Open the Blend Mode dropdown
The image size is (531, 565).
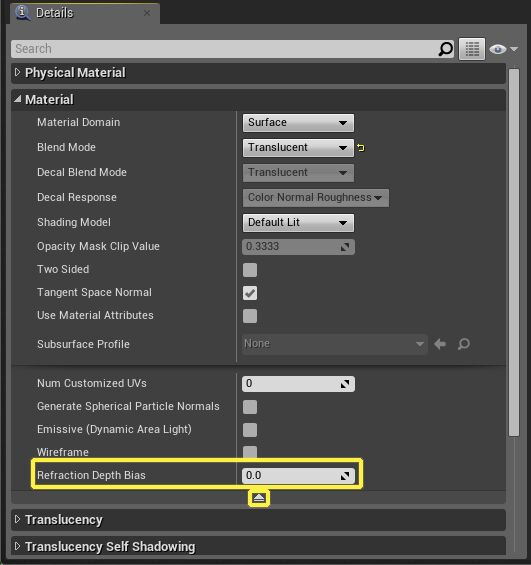[298, 148]
